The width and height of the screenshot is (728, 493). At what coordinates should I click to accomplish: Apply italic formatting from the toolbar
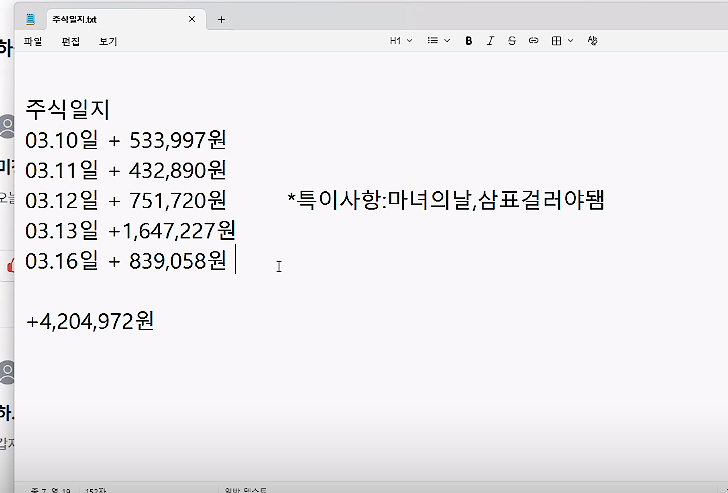490,41
